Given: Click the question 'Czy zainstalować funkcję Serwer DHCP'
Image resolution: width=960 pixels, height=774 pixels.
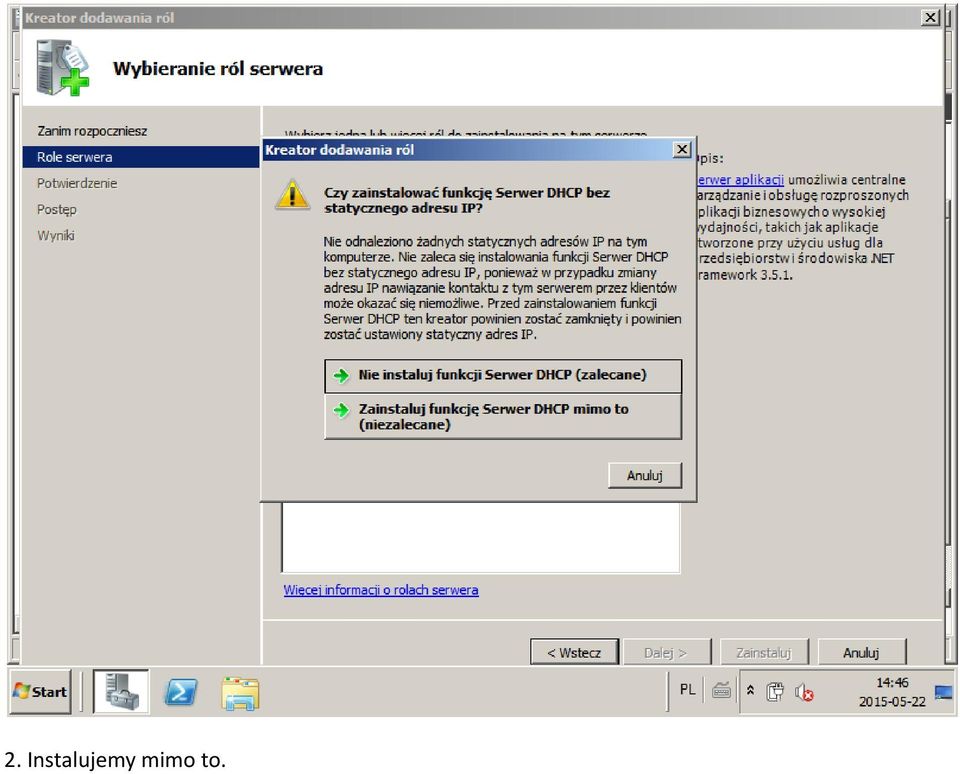Looking at the screenshot, I should [x=467, y=200].
